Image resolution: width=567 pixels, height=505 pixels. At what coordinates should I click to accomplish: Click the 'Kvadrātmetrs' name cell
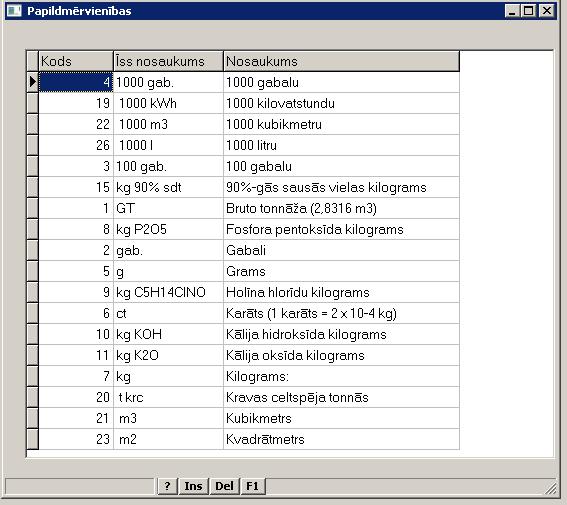[341, 439]
